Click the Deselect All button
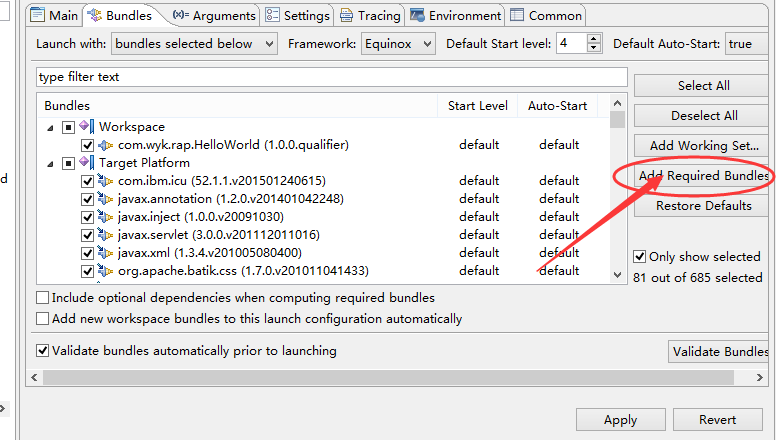 [703, 116]
